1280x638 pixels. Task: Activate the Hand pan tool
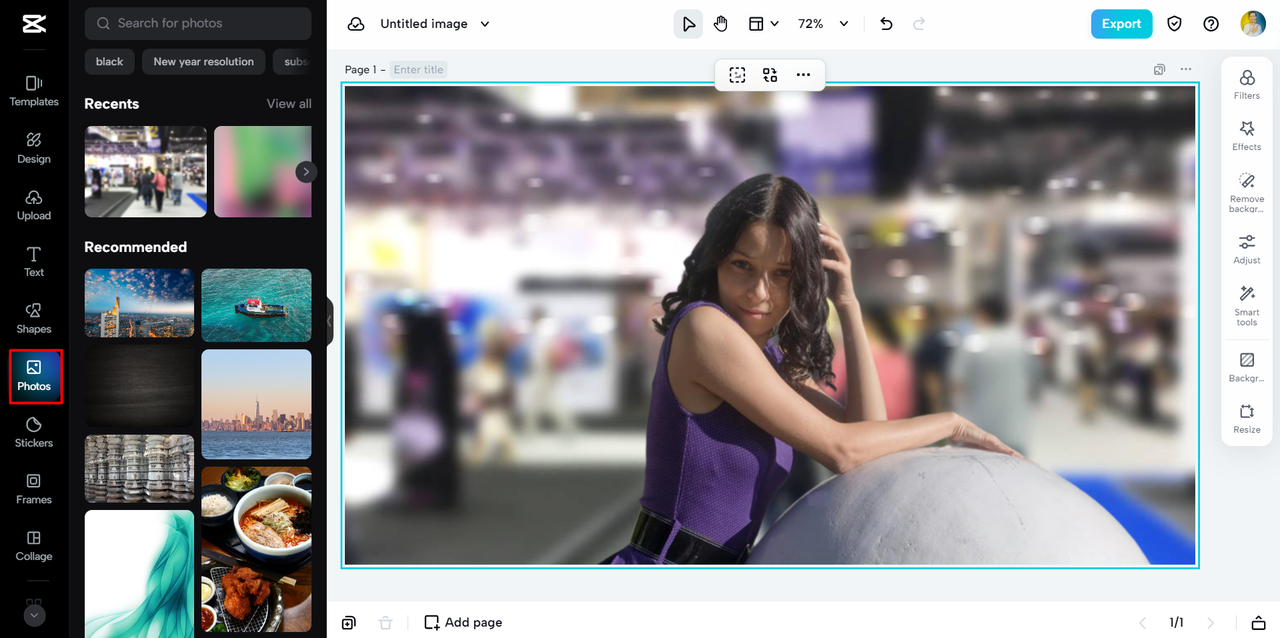click(x=721, y=24)
